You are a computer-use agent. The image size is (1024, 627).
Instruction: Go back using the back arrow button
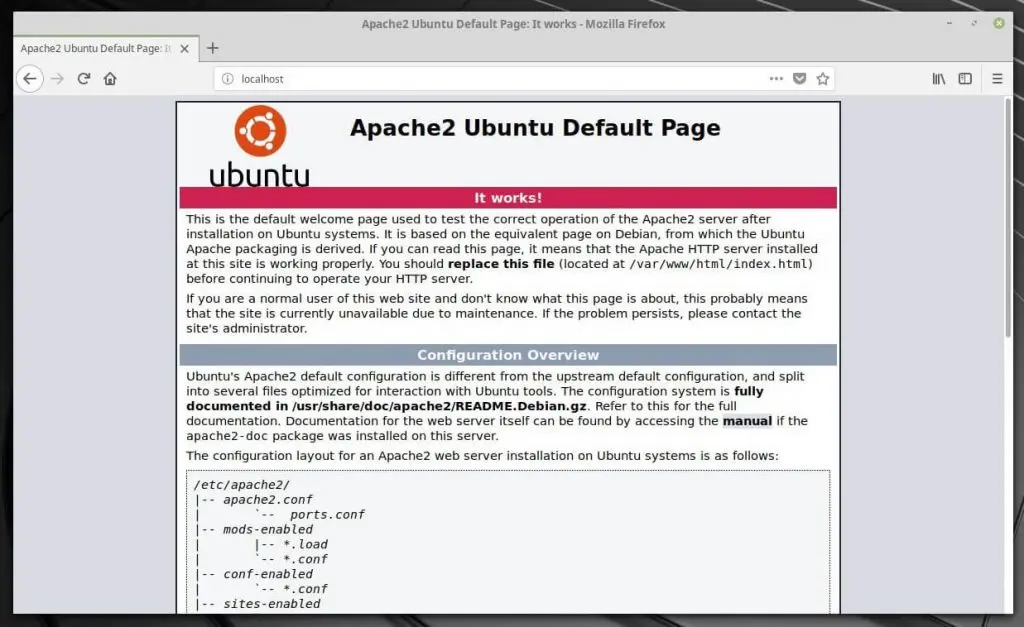[x=30, y=79]
